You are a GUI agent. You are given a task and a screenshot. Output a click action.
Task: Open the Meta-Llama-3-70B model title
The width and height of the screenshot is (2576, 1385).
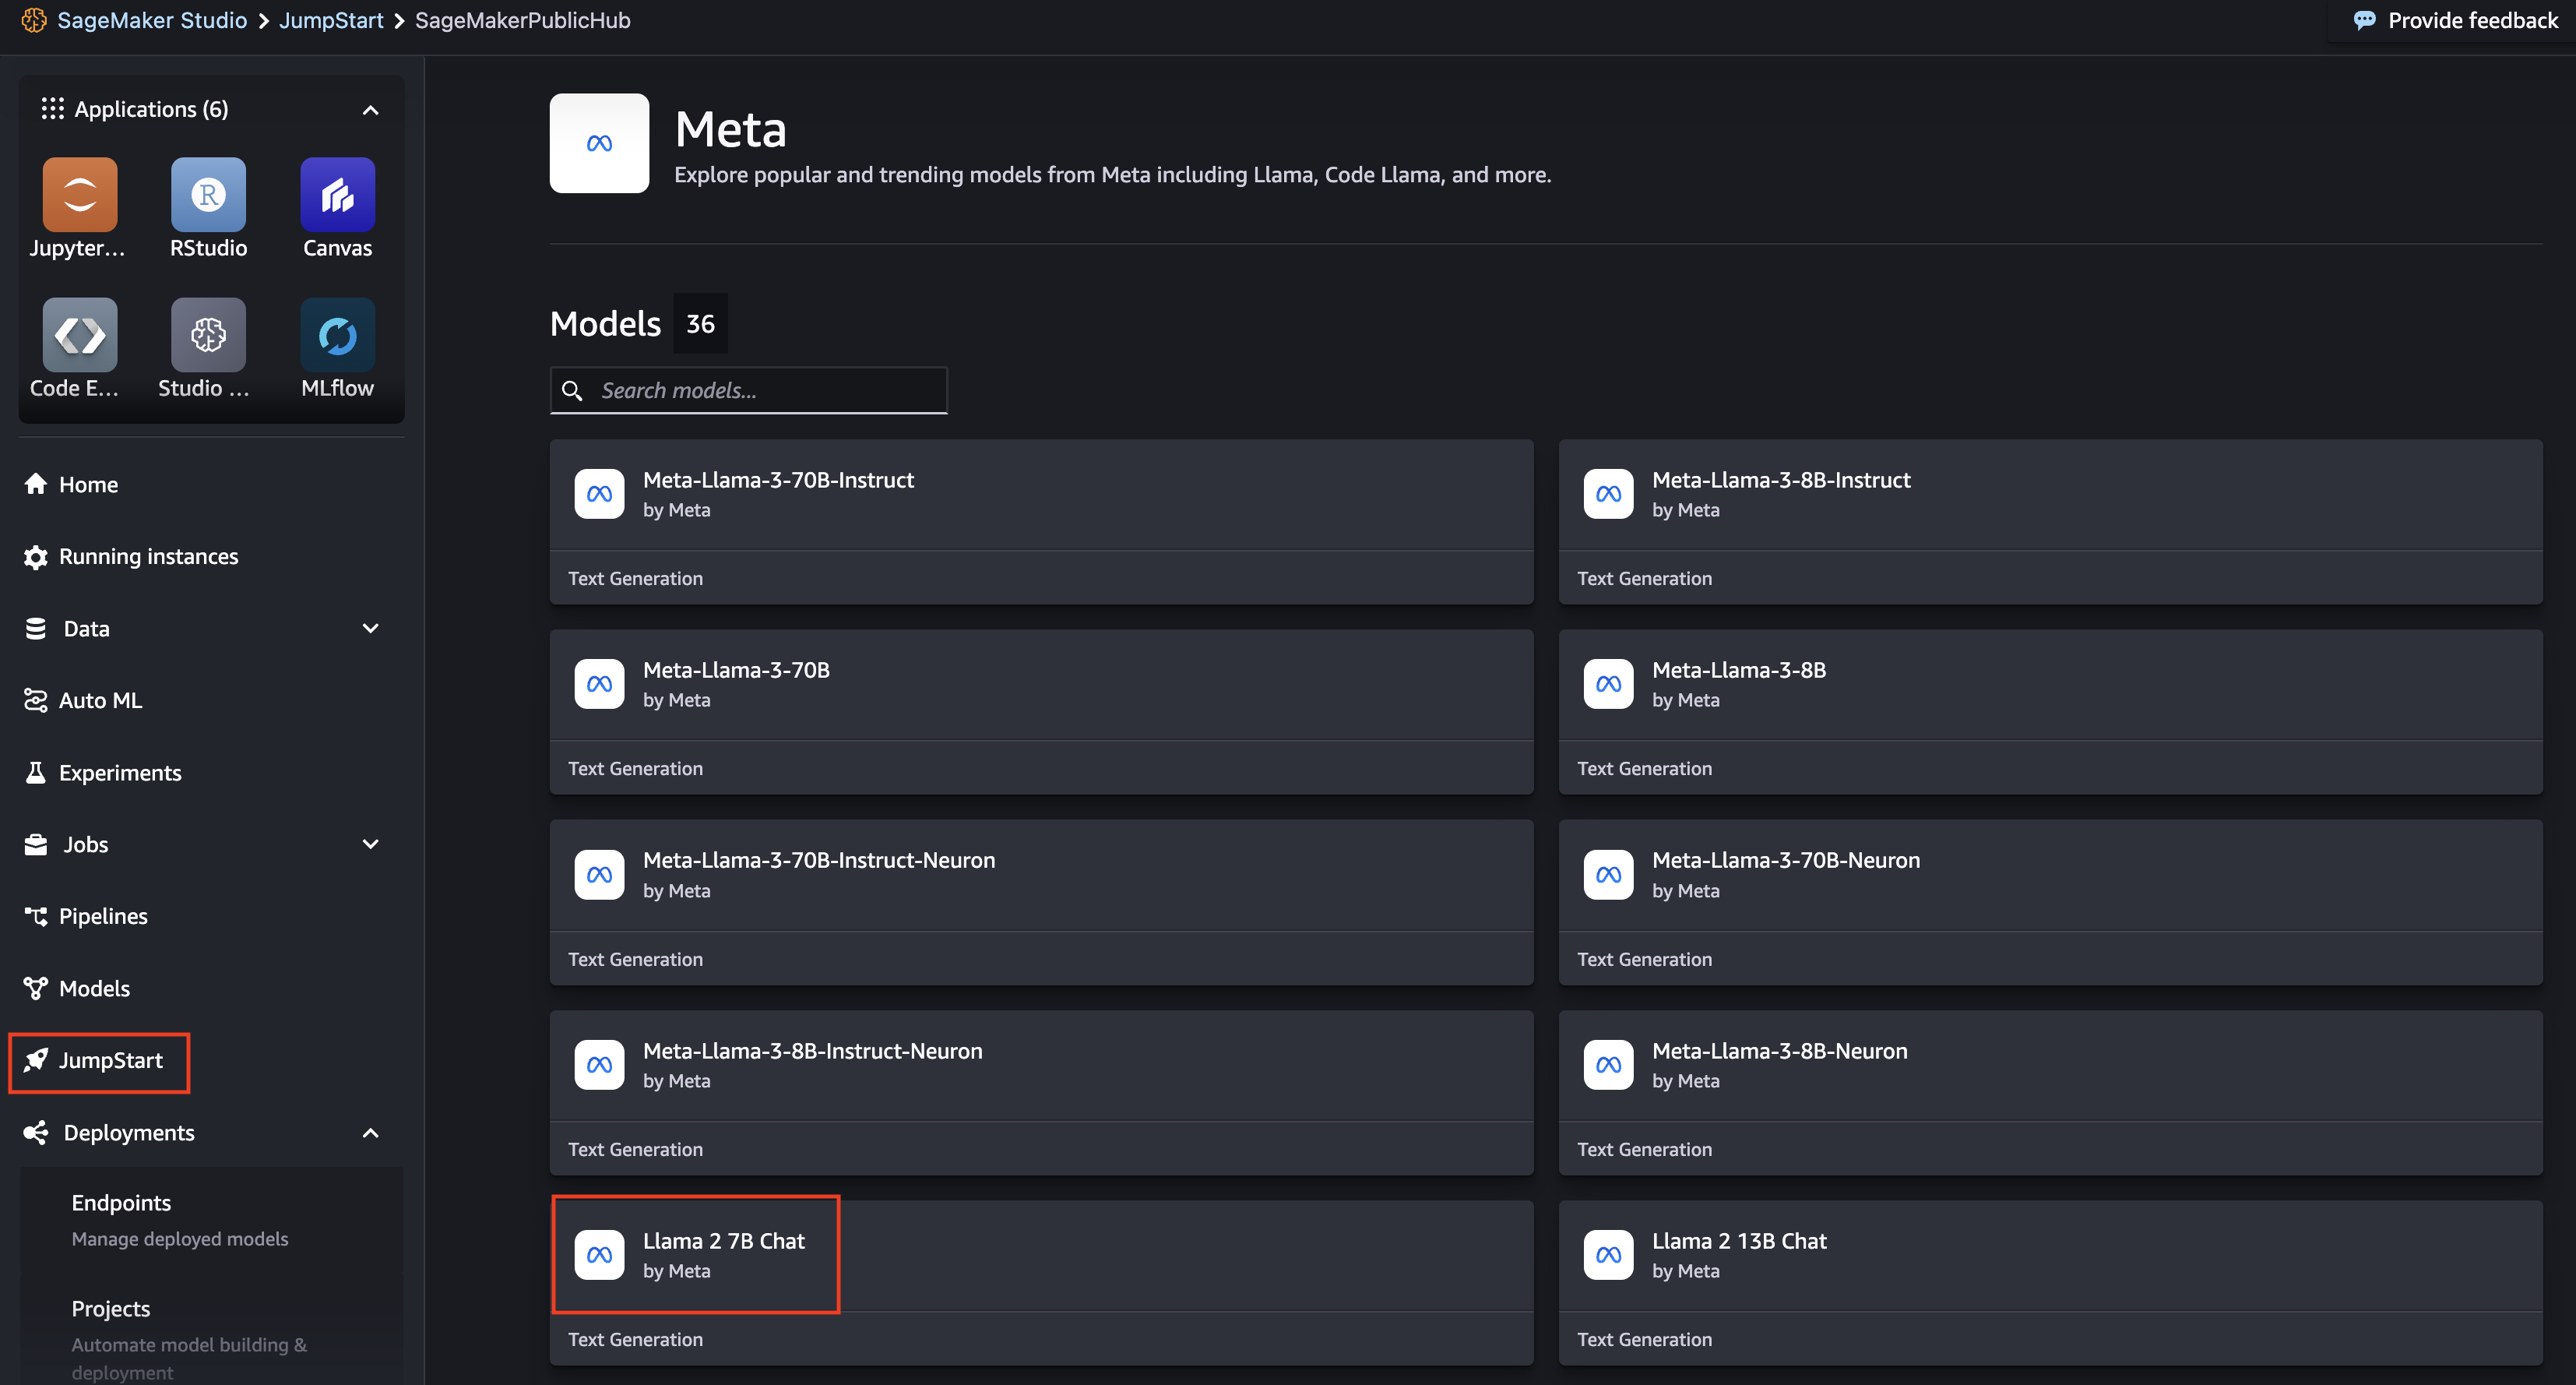click(x=736, y=670)
